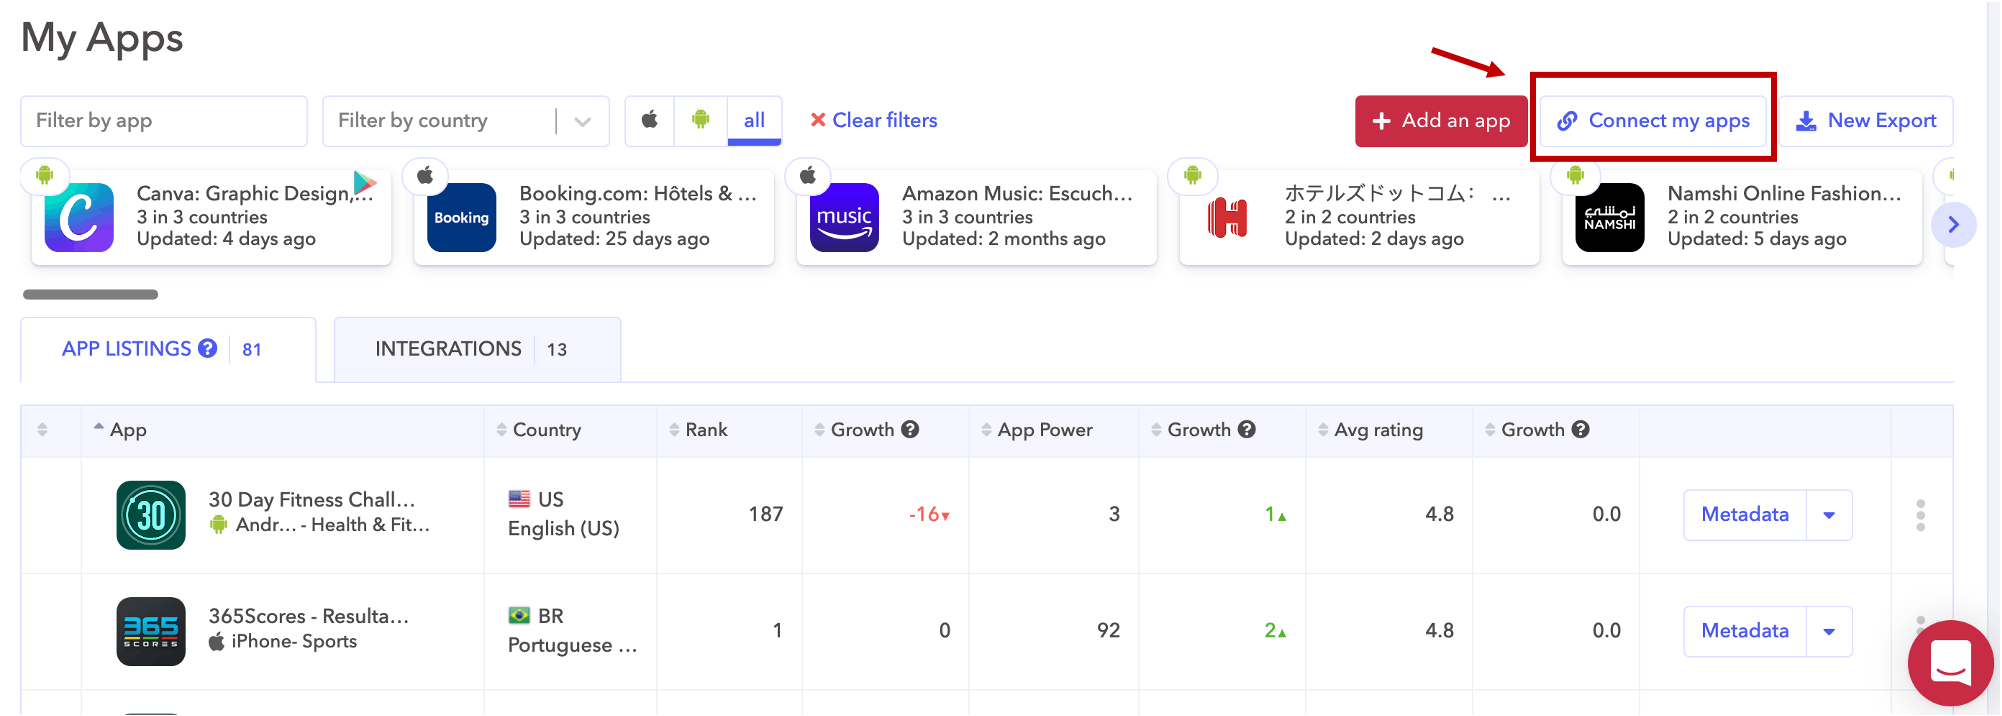Open the 365Scores app icon

[151, 631]
